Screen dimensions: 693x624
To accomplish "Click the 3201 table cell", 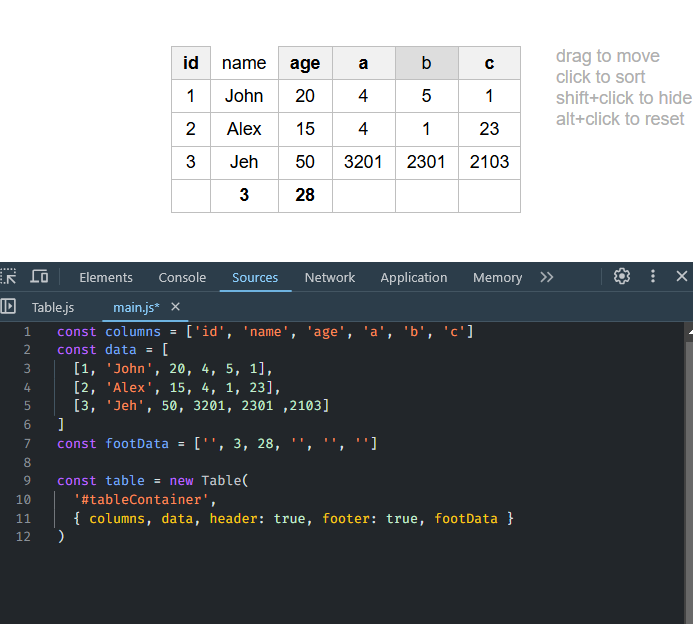I will (364, 162).
